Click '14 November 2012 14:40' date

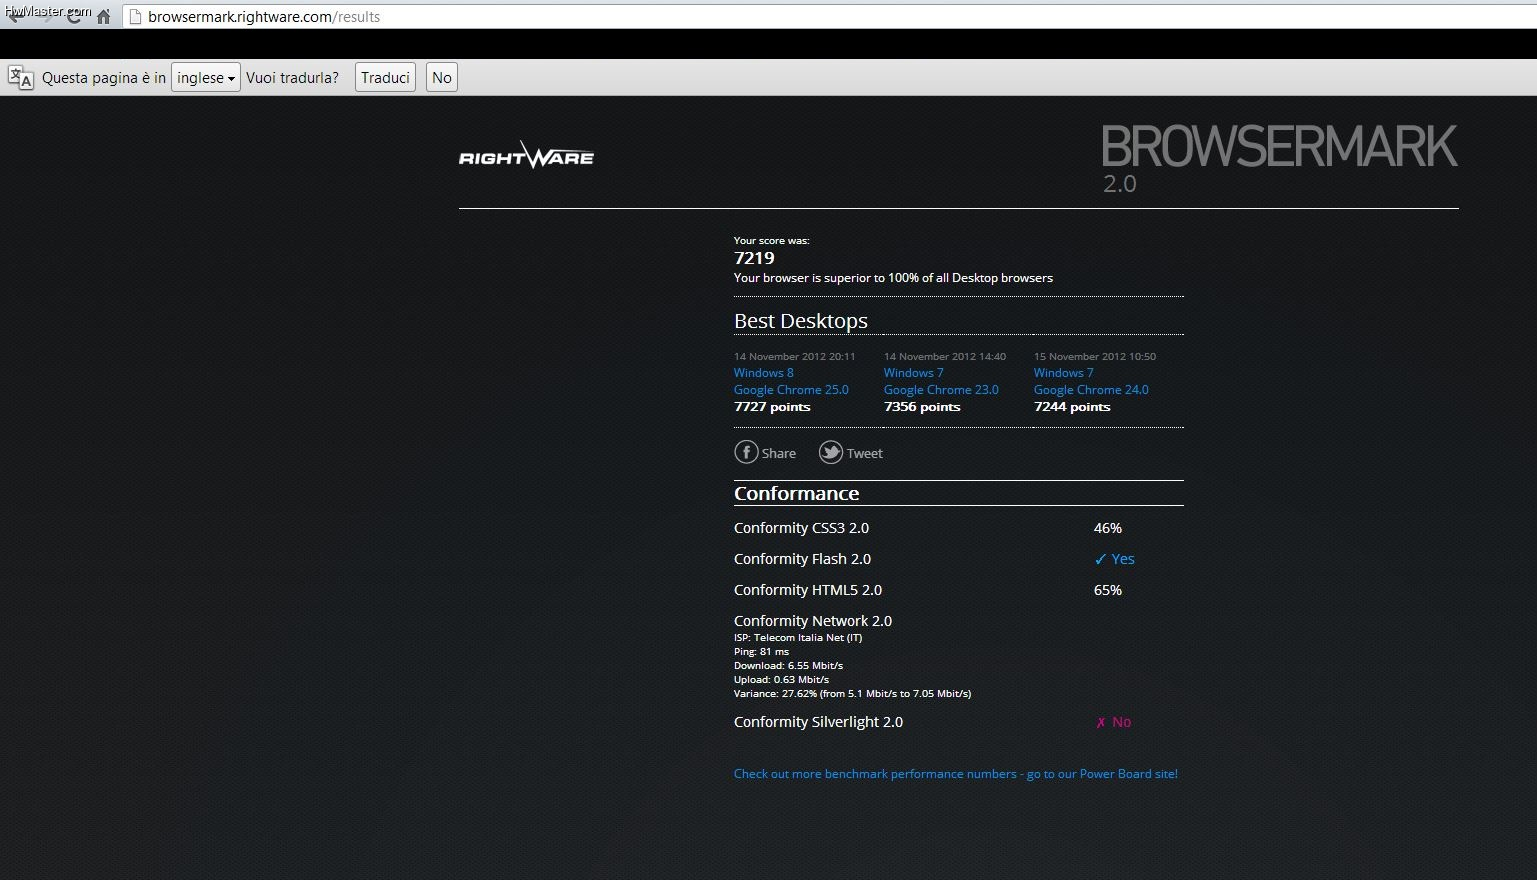pos(945,357)
